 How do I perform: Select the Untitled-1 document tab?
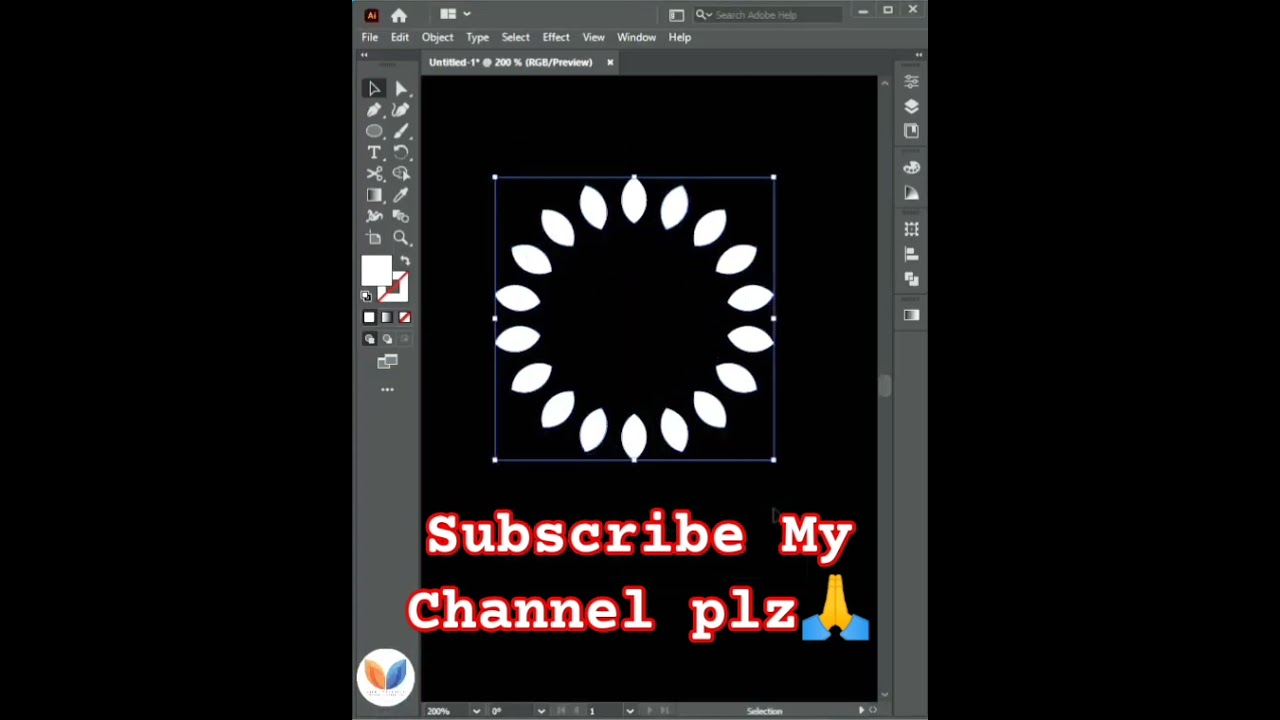511,62
